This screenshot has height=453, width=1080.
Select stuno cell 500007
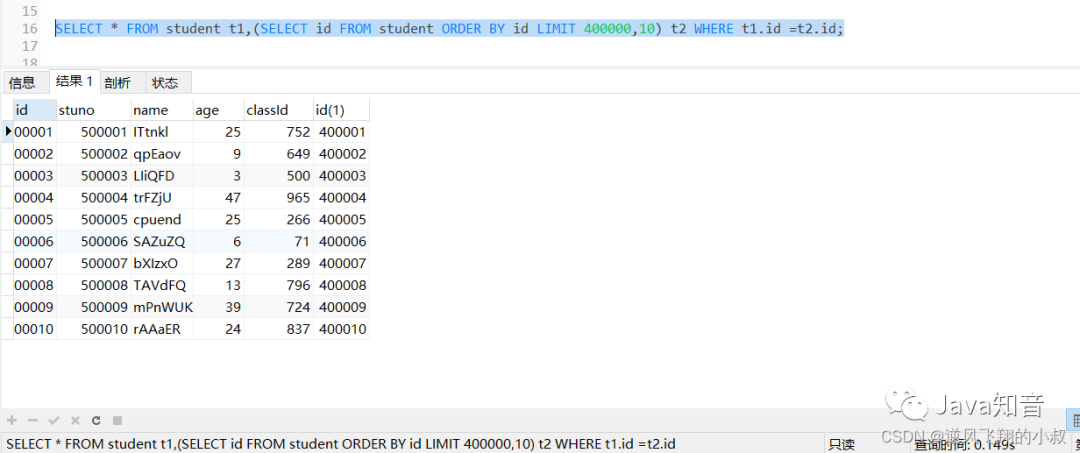tap(94, 263)
